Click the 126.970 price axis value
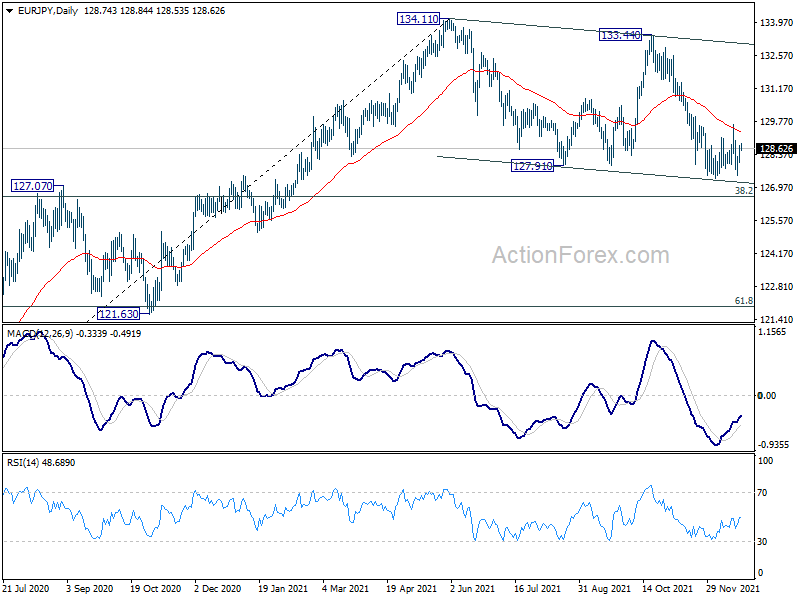This screenshot has width=800, height=600. tap(777, 188)
